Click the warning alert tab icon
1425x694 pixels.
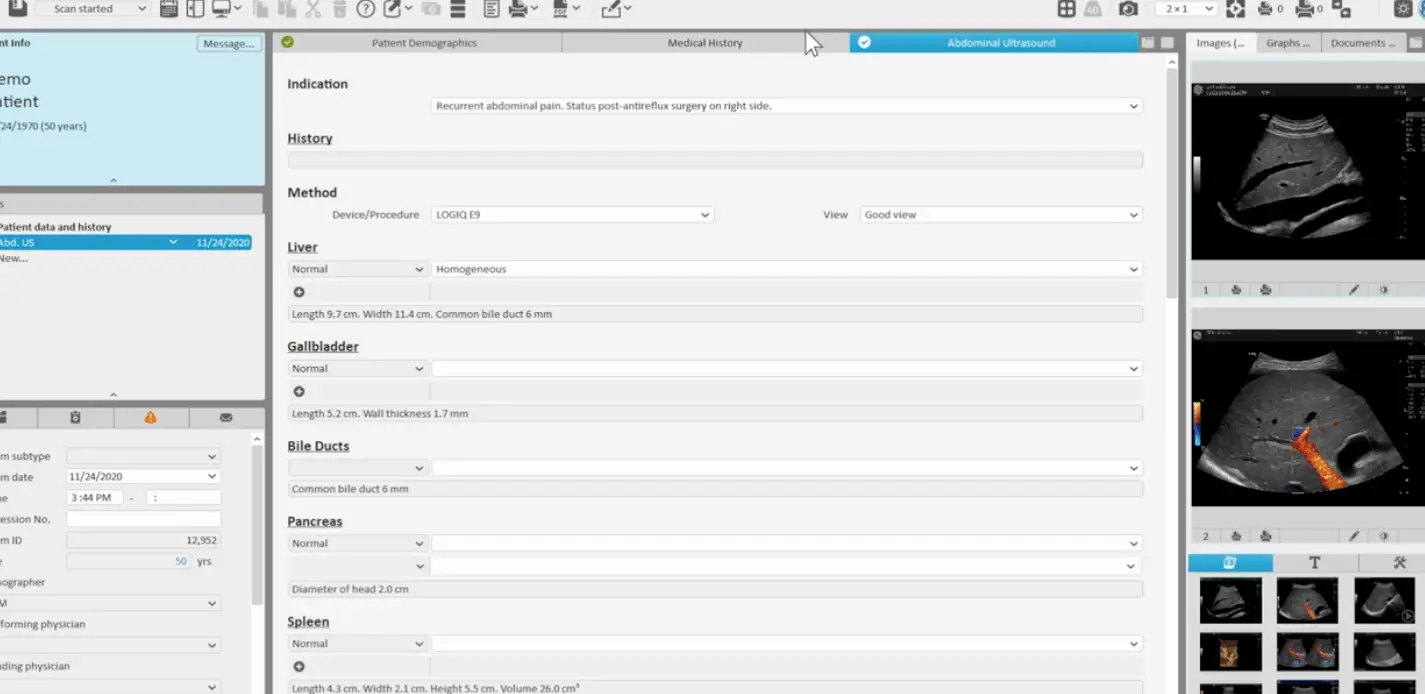(150, 417)
